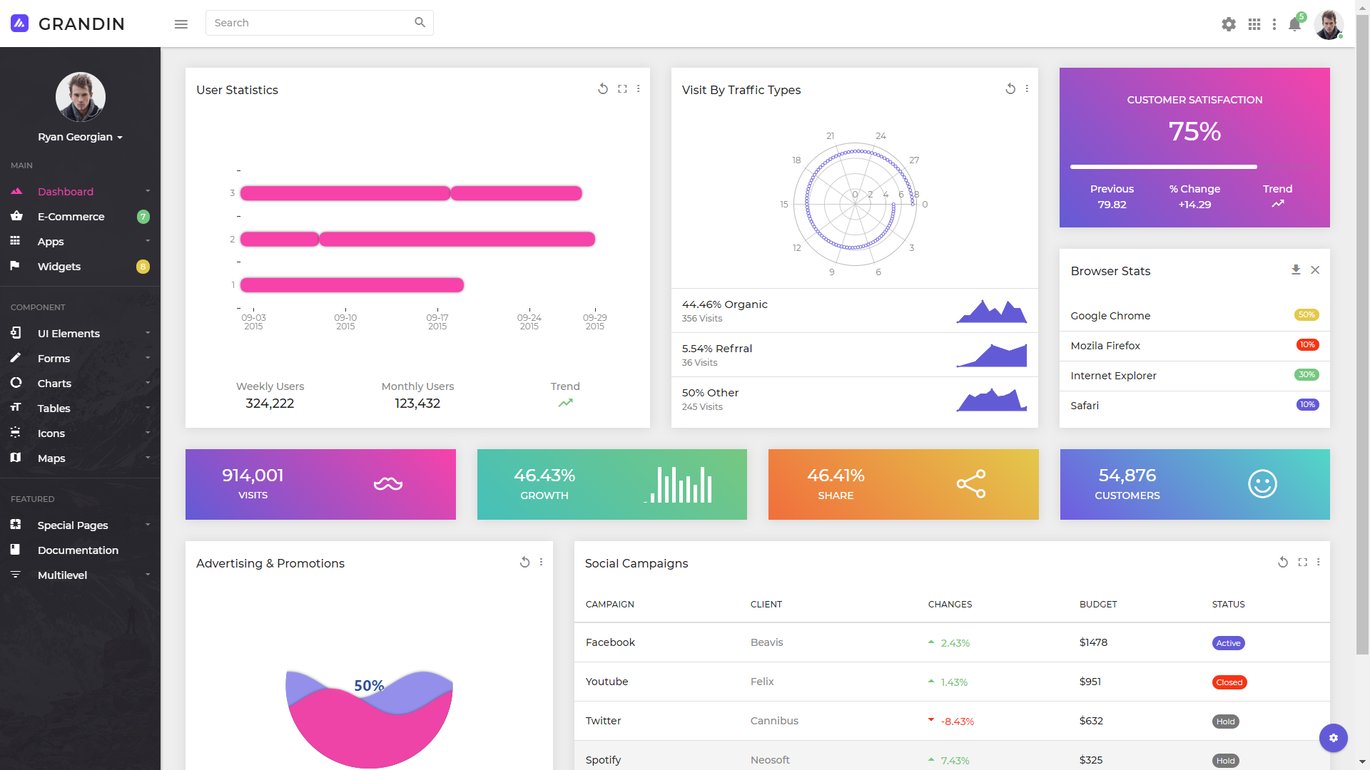Open Widgets in the sidebar
This screenshot has width=1370, height=770.
[x=80, y=266]
